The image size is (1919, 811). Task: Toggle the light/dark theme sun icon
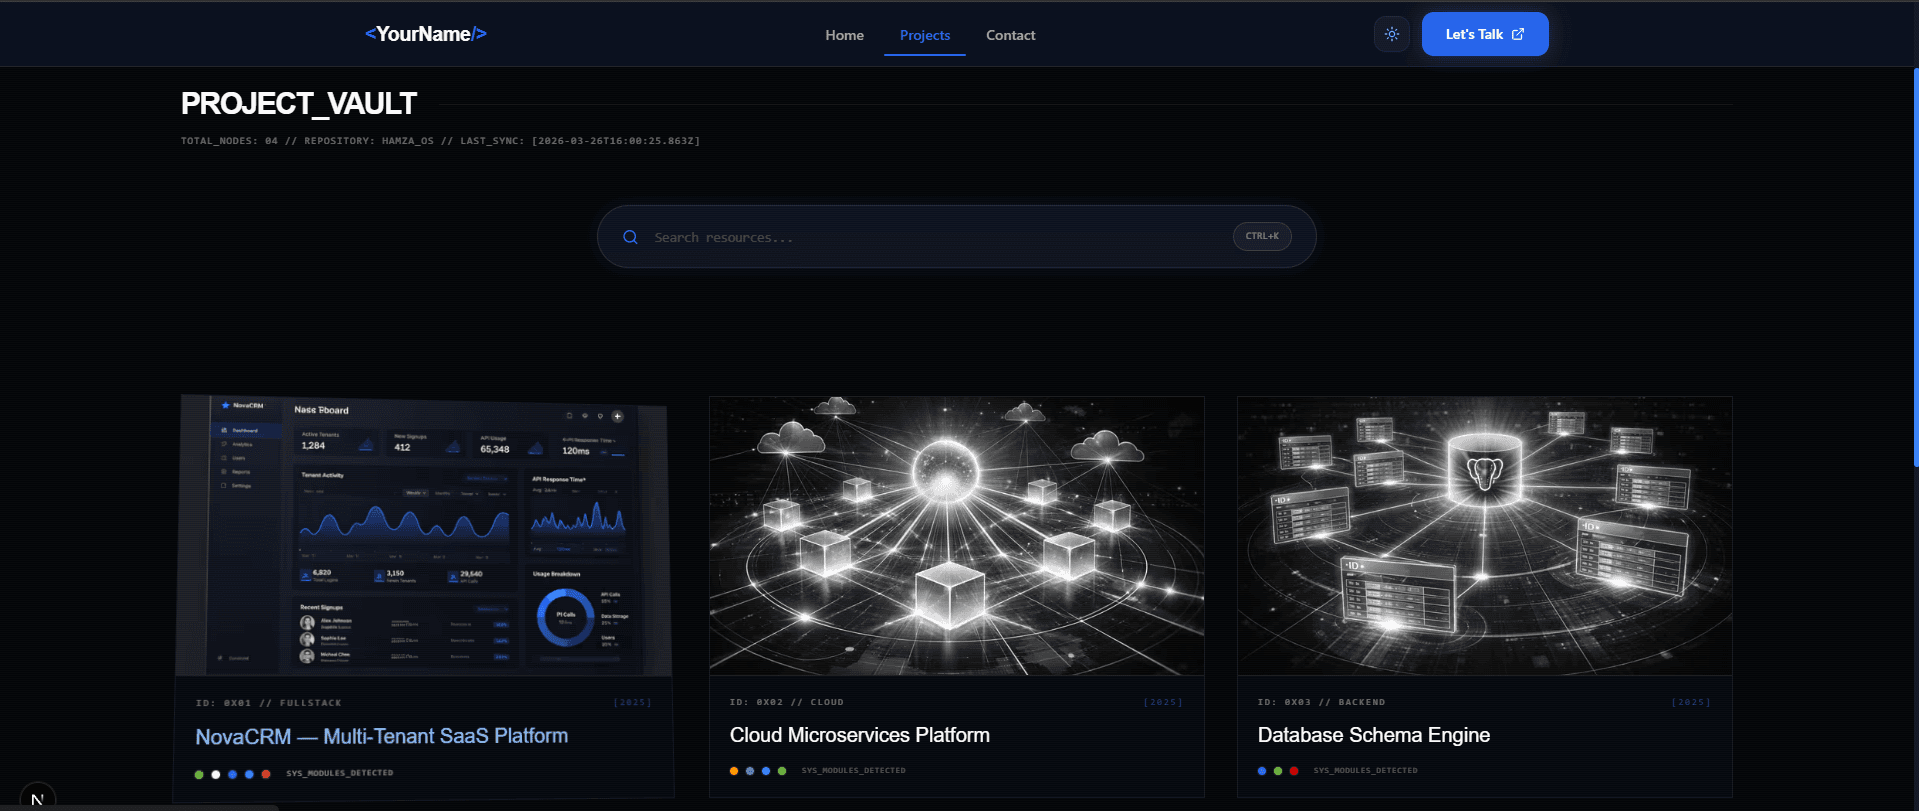[x=1391, y=34]
